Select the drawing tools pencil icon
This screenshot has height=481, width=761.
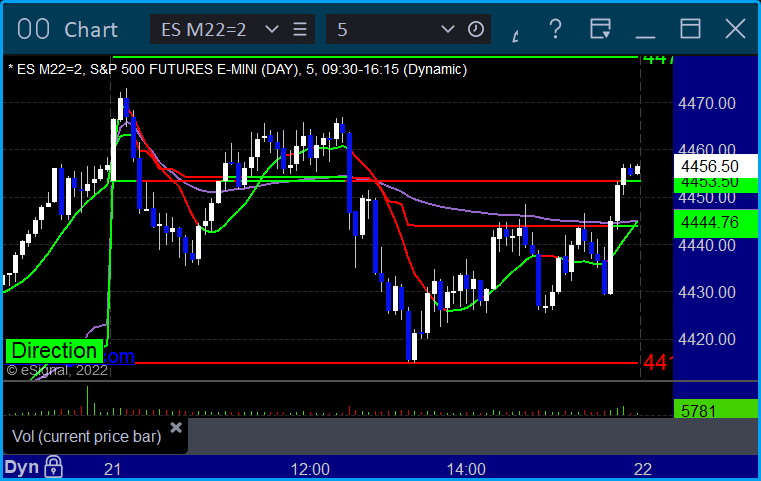pos(516,35)
